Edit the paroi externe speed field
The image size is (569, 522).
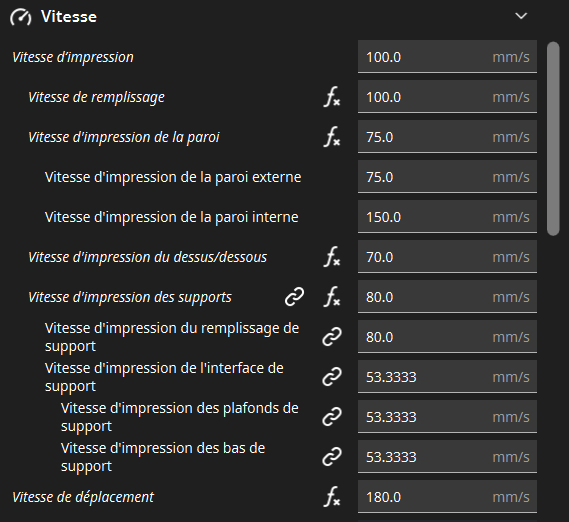point(447,177)
